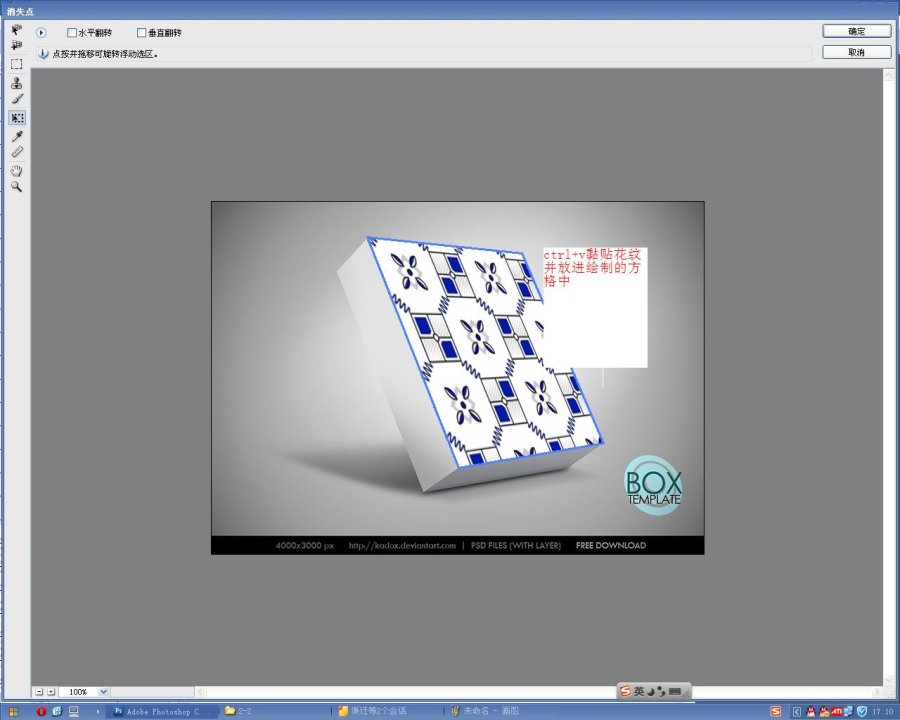Click the blue info icon beside the hint text
The width and height of the screenshot is (900, 720).
point(43,54)
